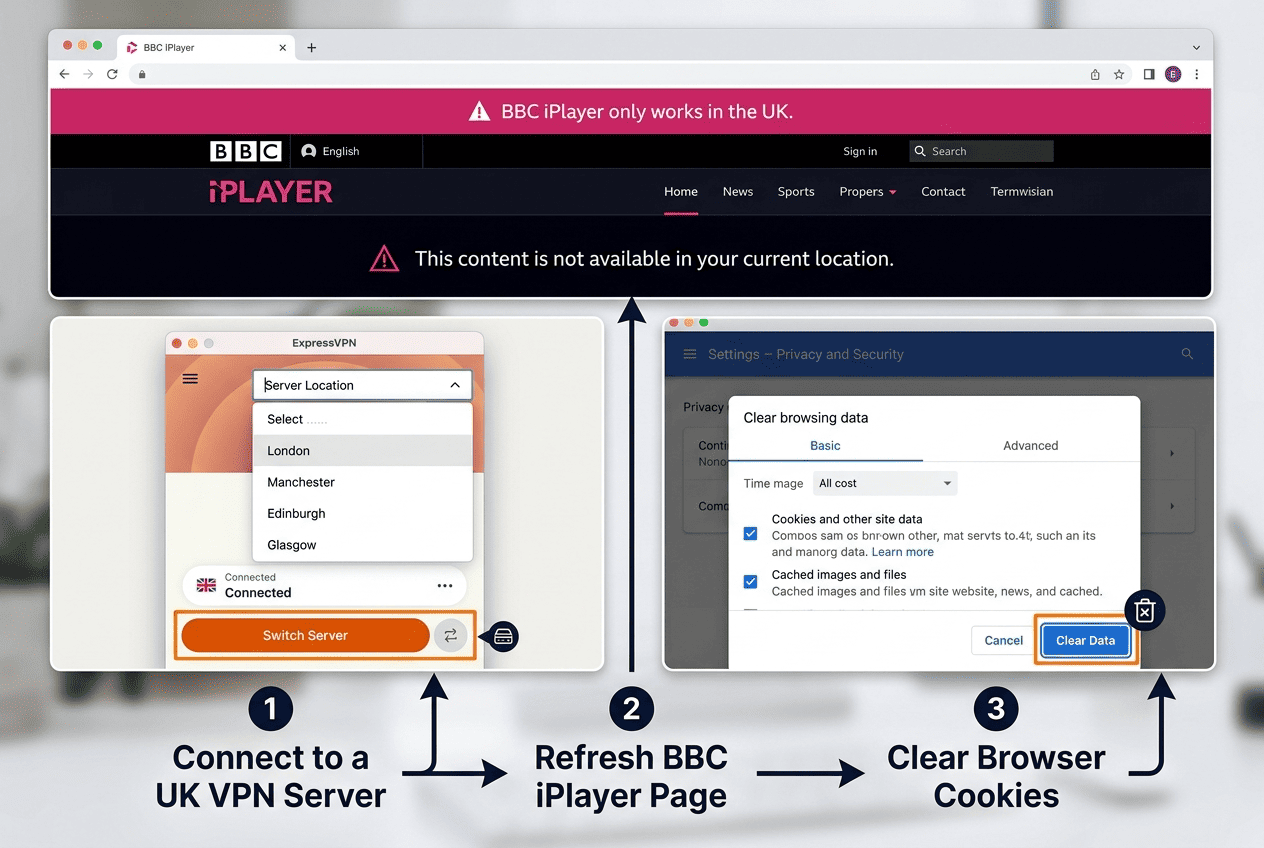1264x848 pixels.
Task: Open the Settings hamburger menu icon
Action: click(x=689, y=354)
